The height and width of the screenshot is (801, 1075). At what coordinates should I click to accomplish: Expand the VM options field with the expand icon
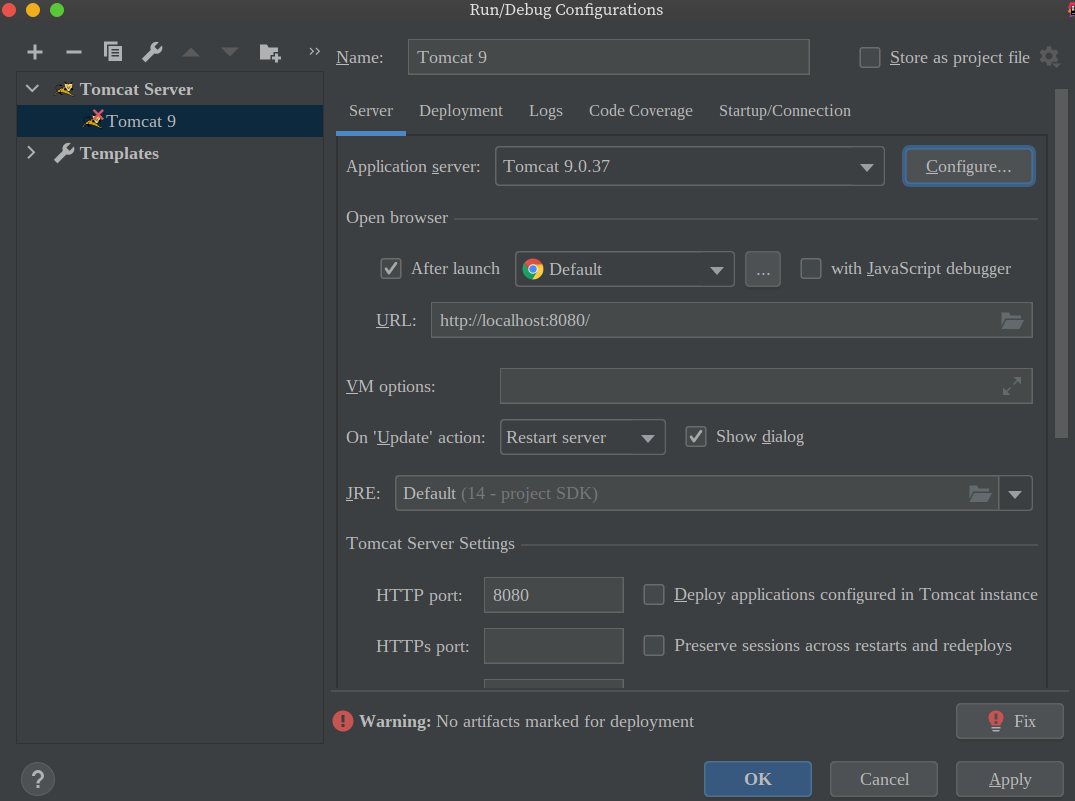[1012, 386]
